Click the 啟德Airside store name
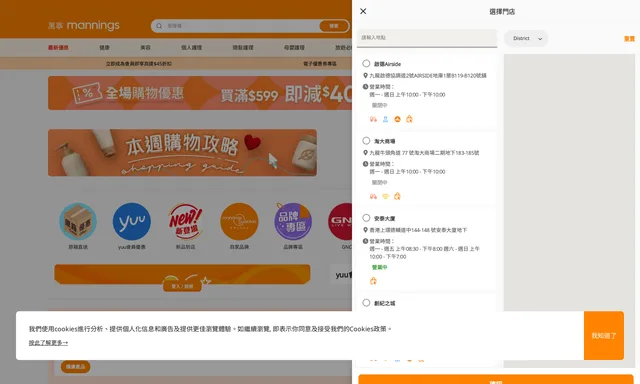640x384 pixels. pos(387,64)
